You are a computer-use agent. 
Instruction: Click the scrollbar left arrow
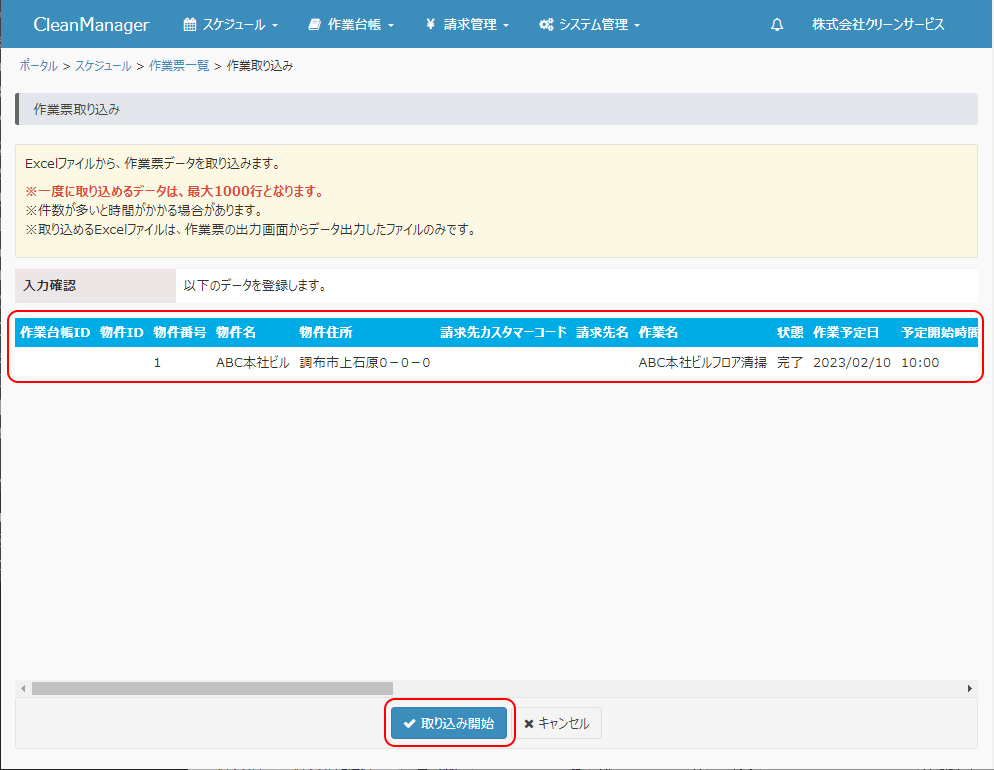click(22, 688)
